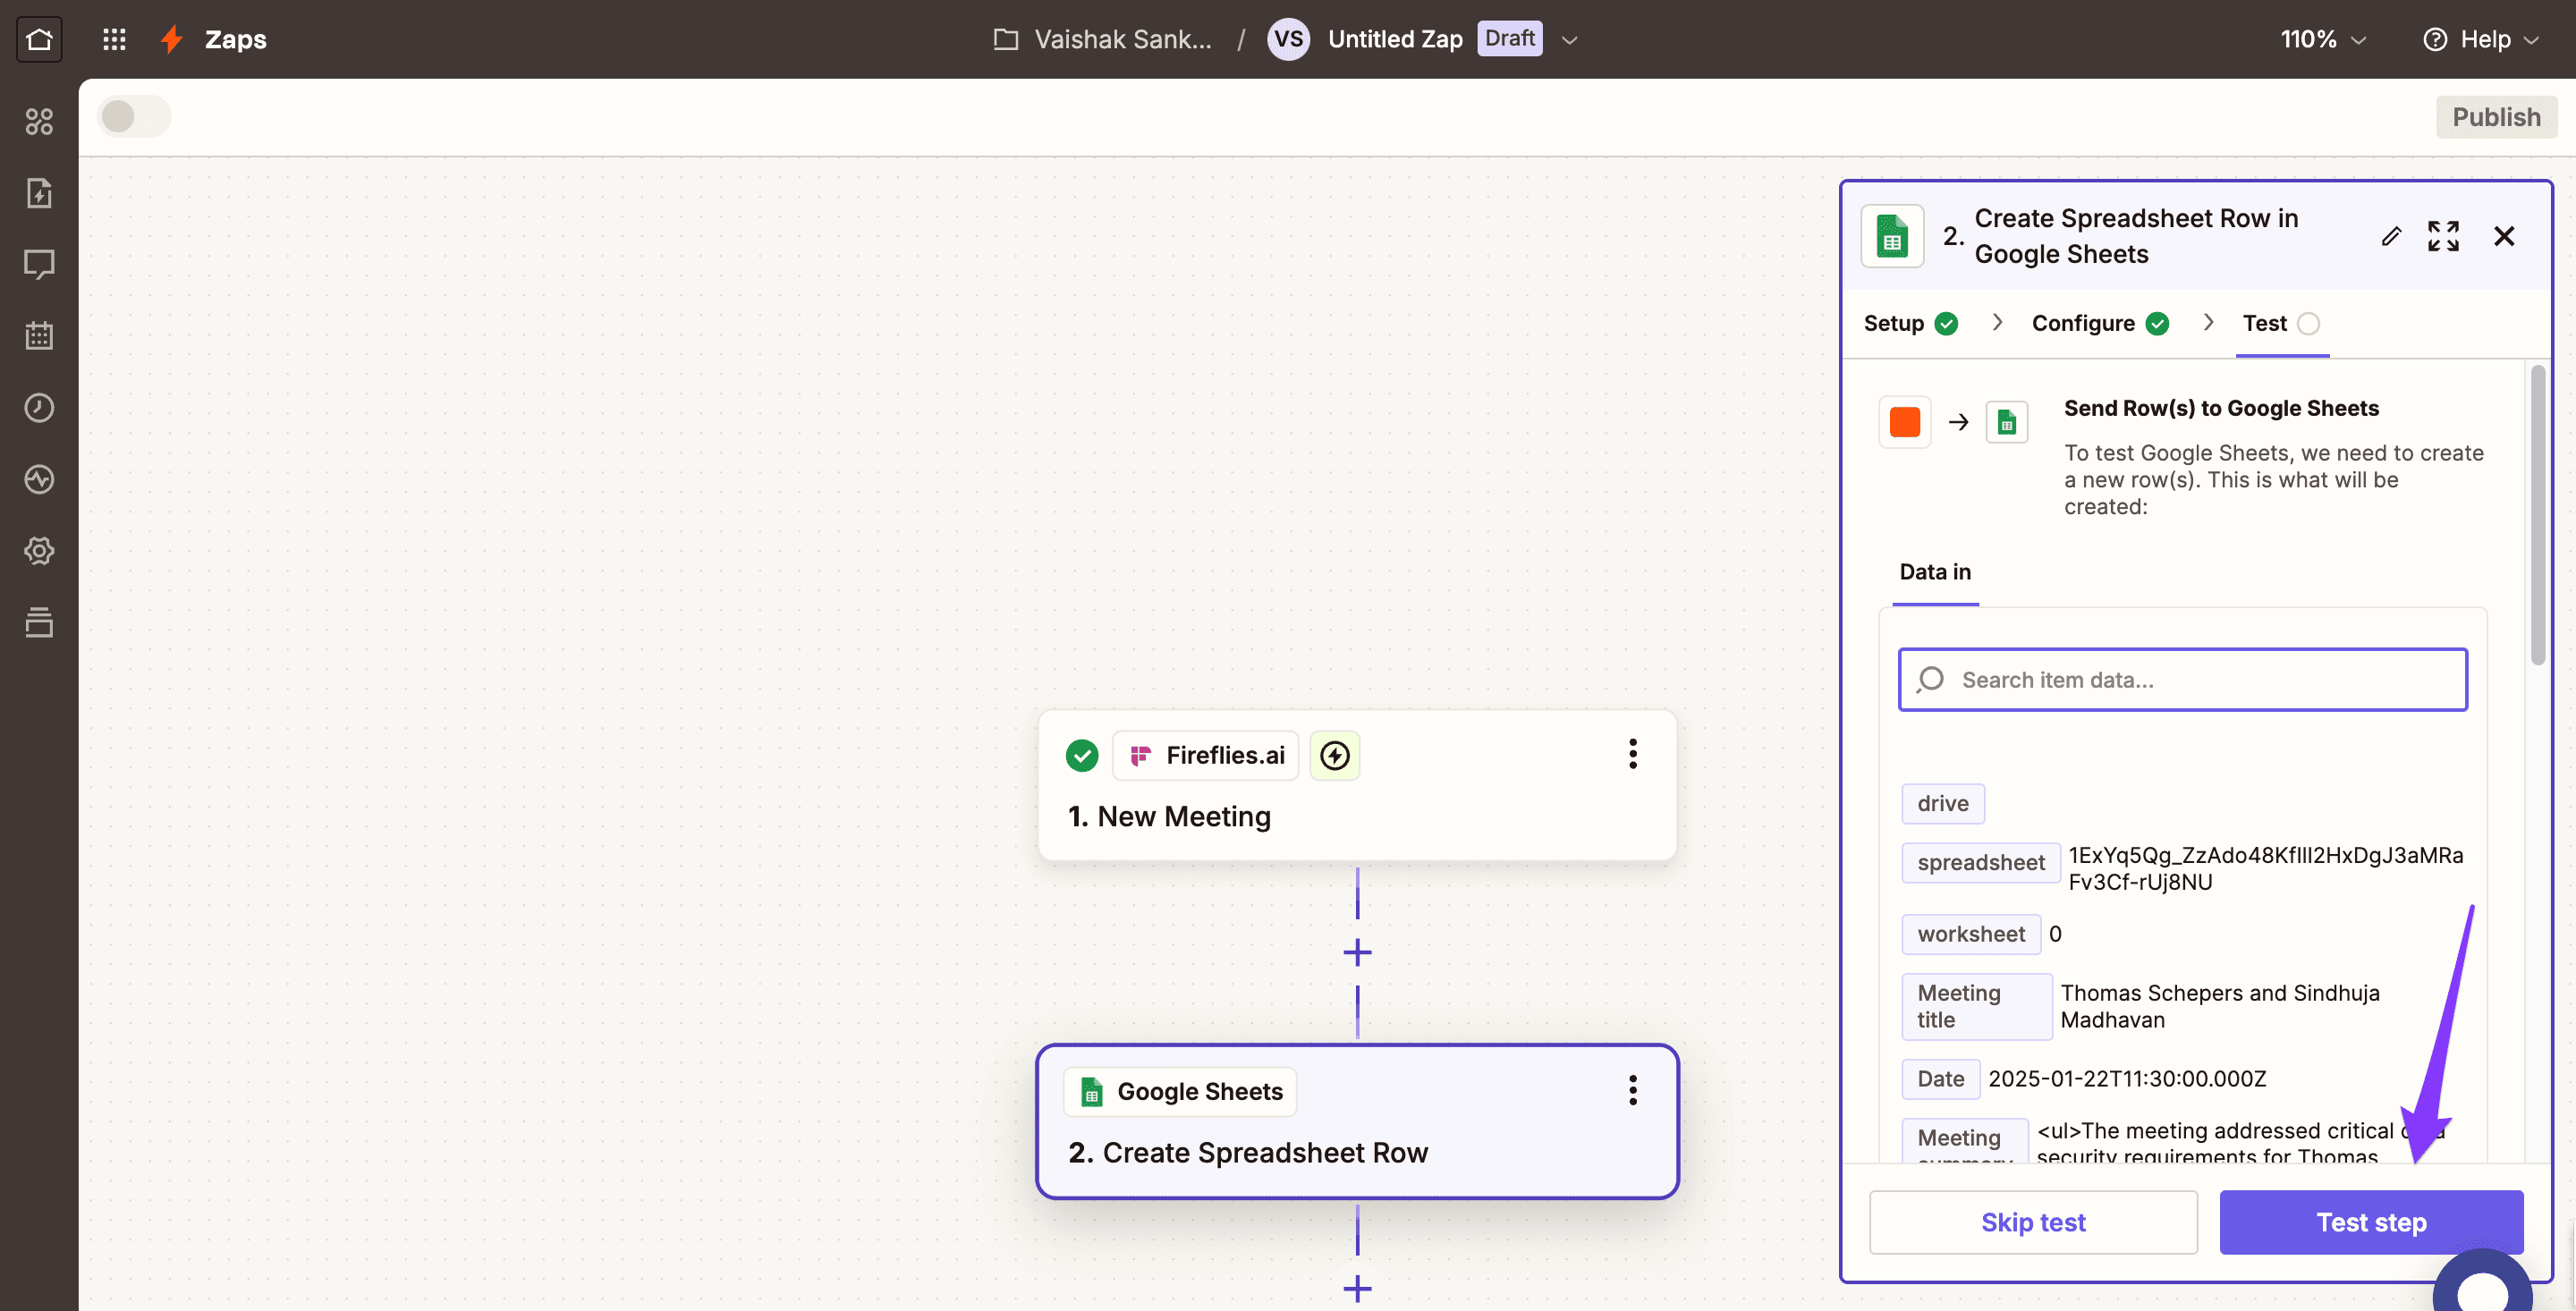Image resolution: width=2576 pixels, height=1311 pixels.
Task: Click the Zaps lightning bolt logo
Action: (x=172, y=39)
